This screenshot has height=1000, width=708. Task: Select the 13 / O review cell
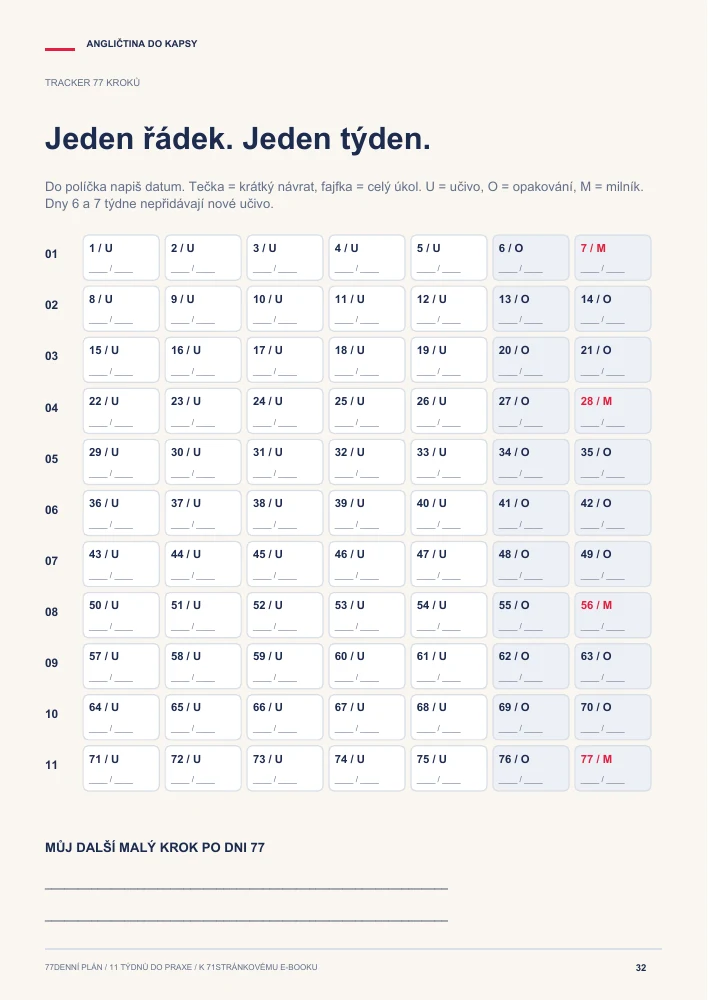531,309
